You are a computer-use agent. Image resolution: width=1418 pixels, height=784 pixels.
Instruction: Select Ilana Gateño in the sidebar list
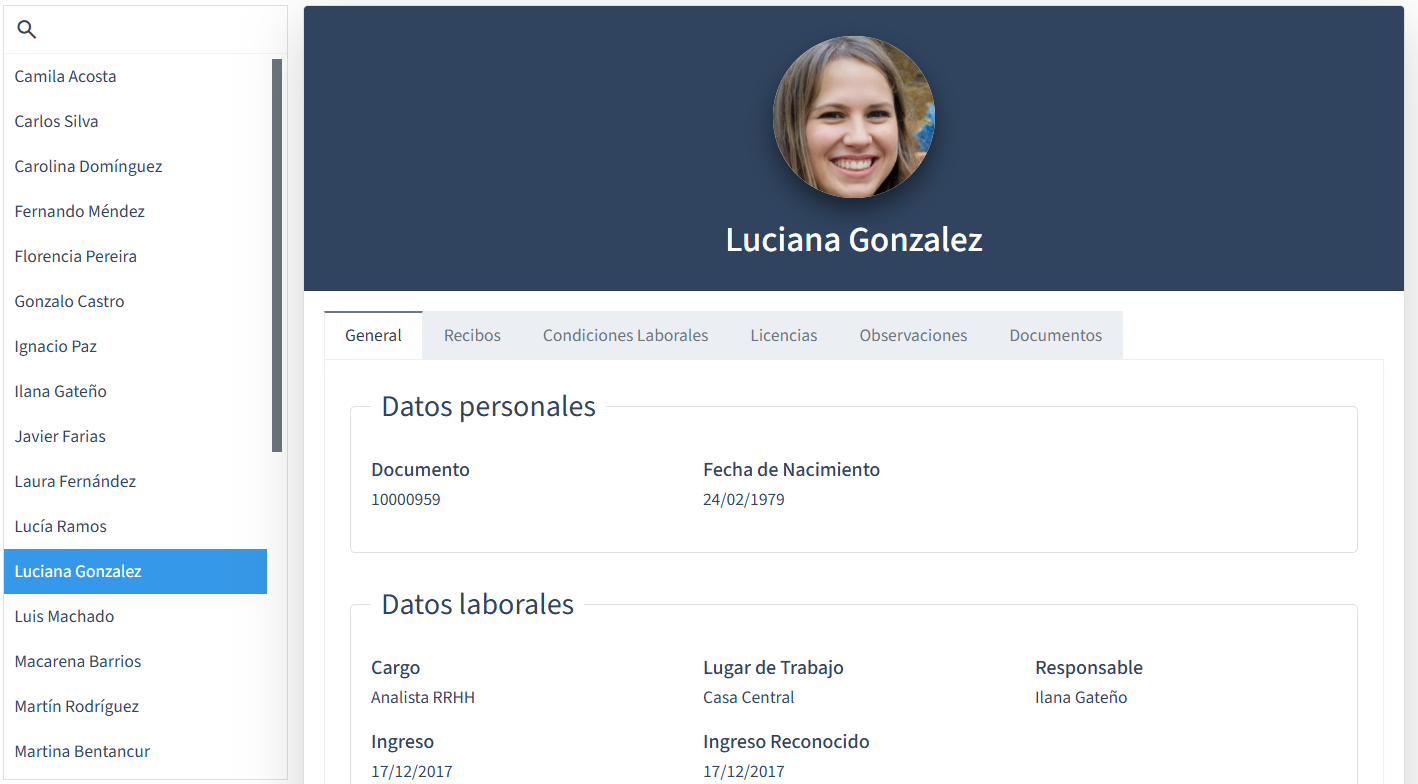tap(60, 392)
